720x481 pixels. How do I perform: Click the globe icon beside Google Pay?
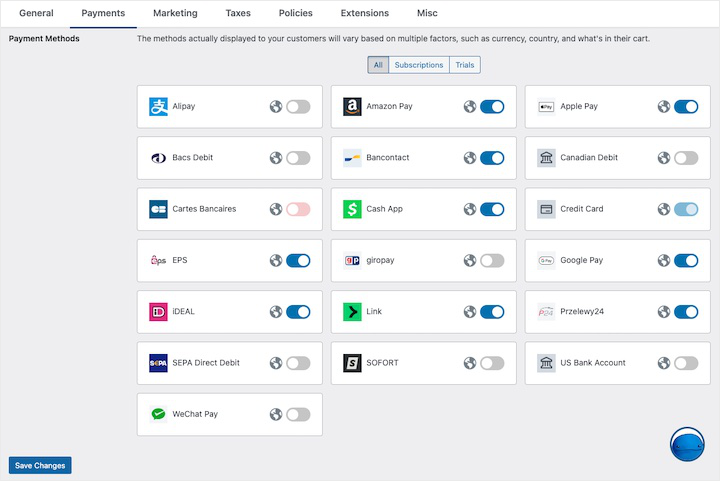pyautogui.click(x=664, y=261)
